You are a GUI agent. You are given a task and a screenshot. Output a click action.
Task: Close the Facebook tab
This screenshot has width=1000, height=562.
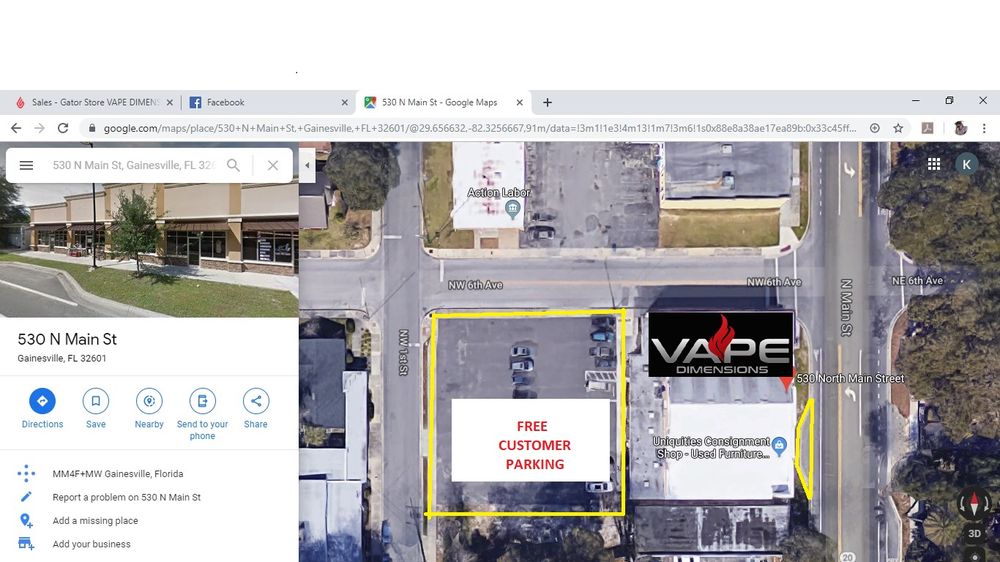point(344,102)
